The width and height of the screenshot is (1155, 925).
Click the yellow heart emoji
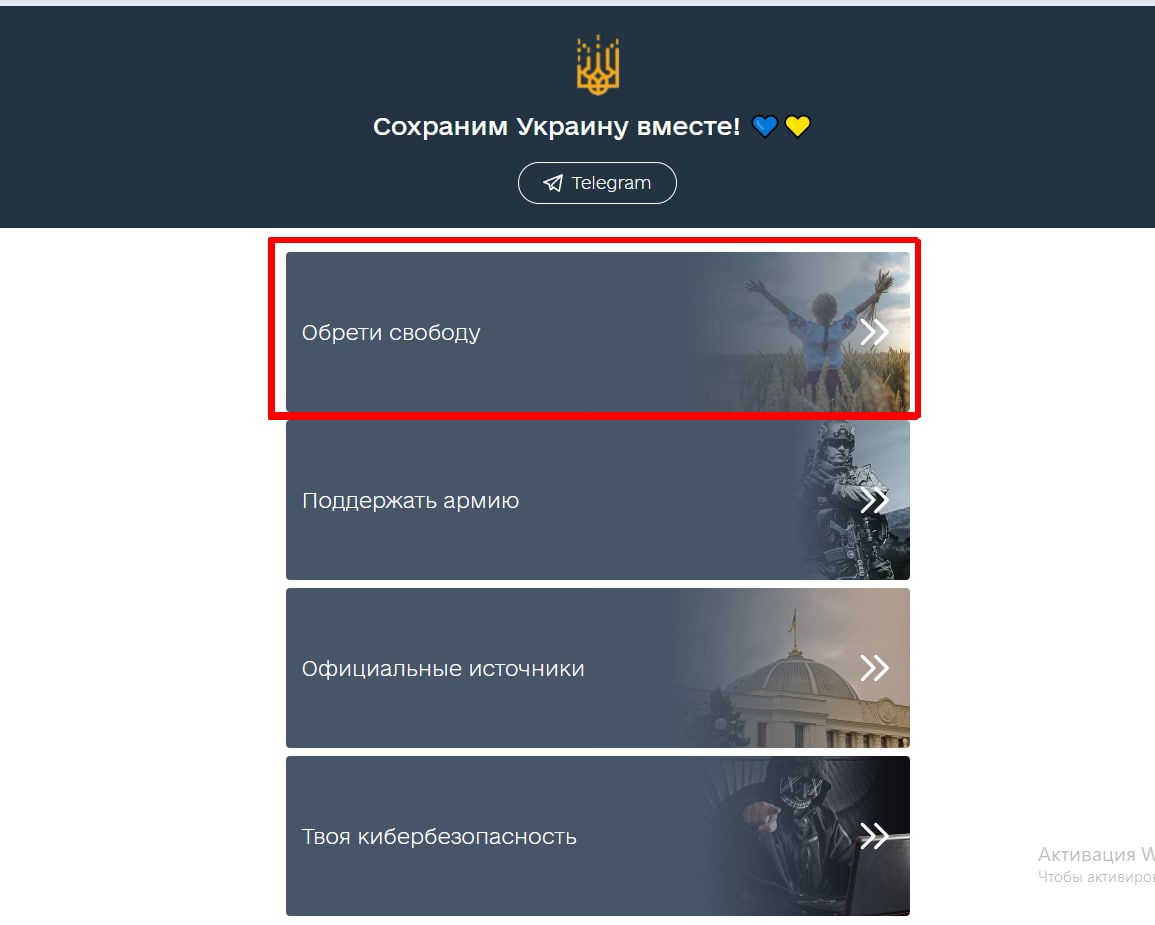pos(797,127)
